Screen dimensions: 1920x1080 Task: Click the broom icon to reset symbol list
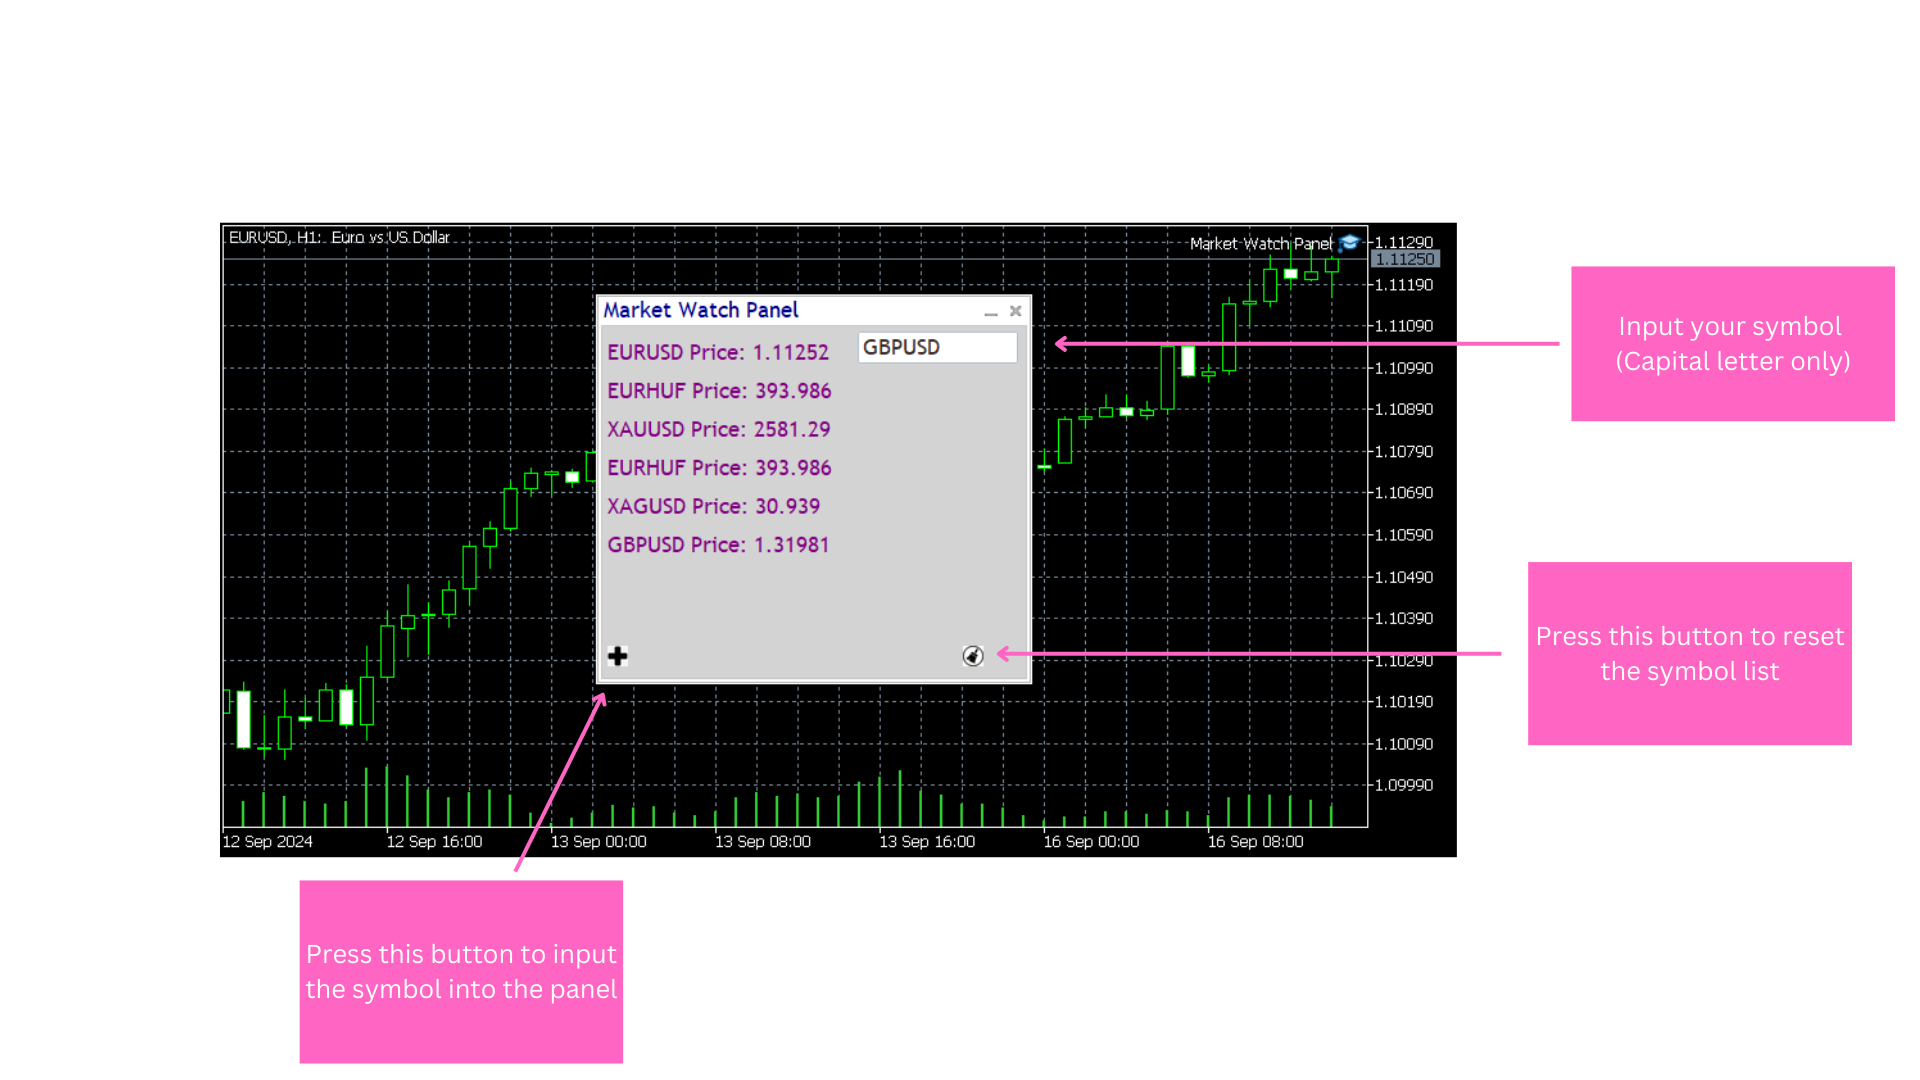pos(973,657)
